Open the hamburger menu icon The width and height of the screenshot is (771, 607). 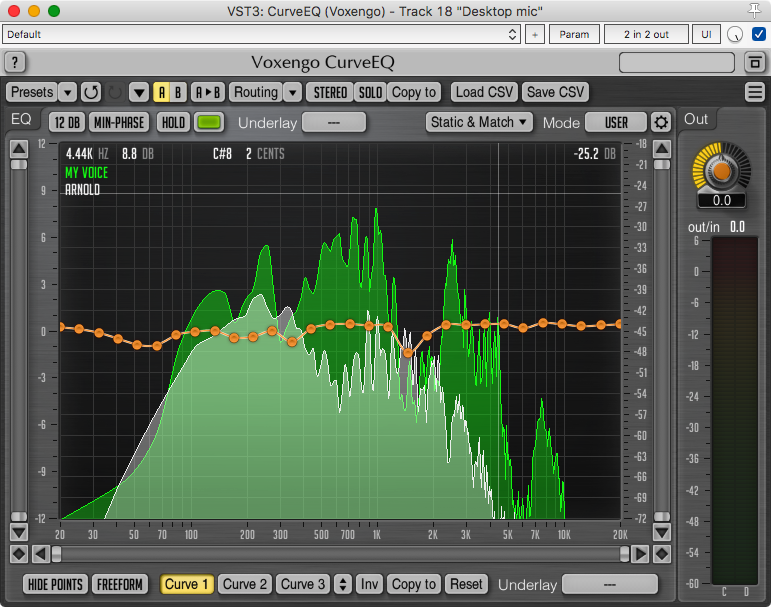coord(755,92)
